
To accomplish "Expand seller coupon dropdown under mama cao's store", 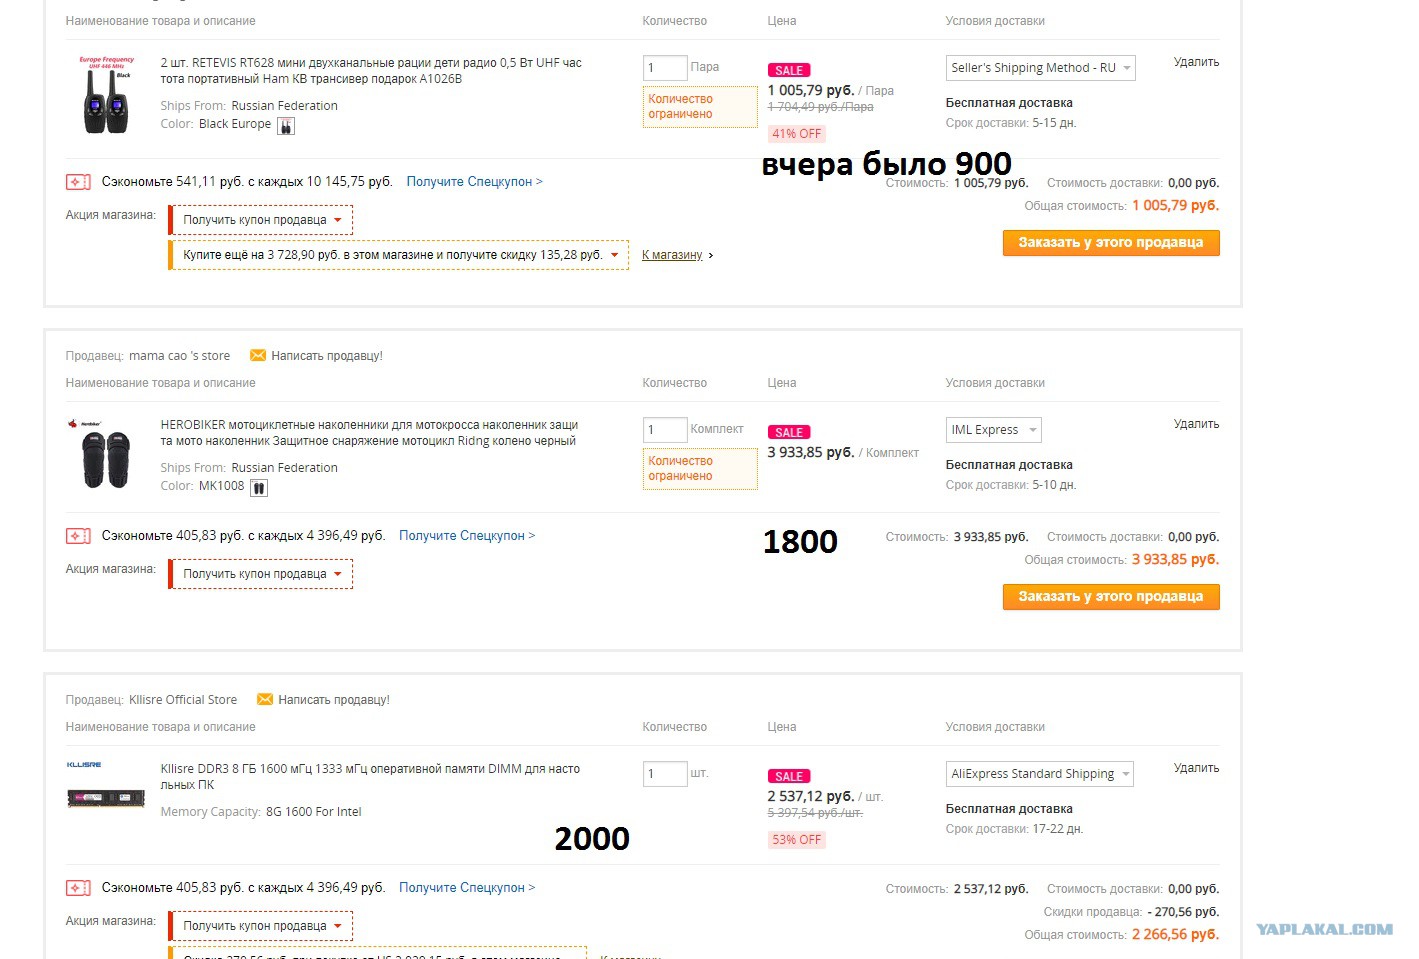I will pos(261,574).
